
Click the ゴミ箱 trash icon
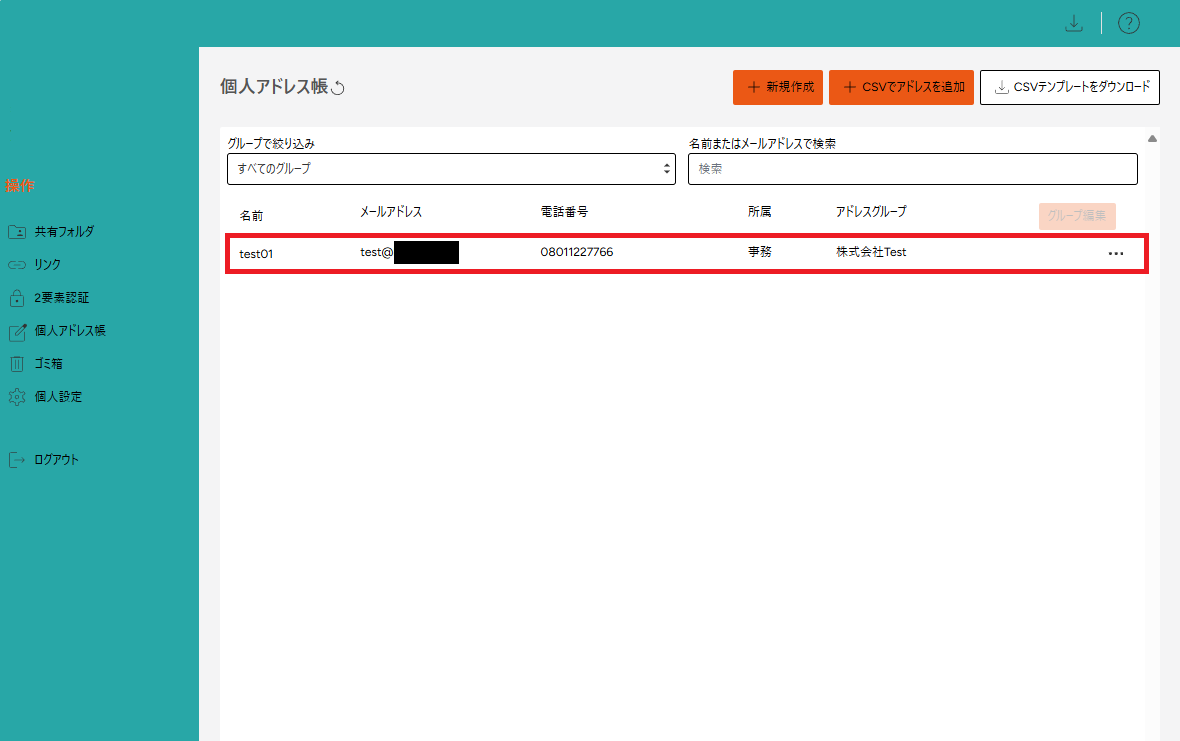click(x=17, y=364)
